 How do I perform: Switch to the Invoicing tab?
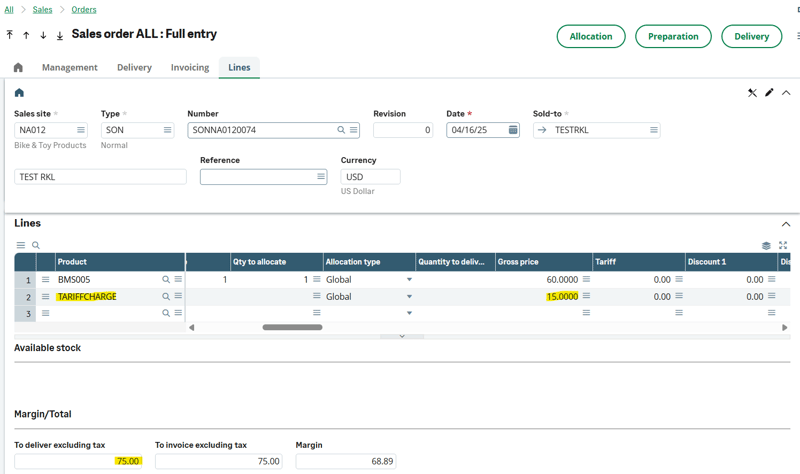(190, 68)
